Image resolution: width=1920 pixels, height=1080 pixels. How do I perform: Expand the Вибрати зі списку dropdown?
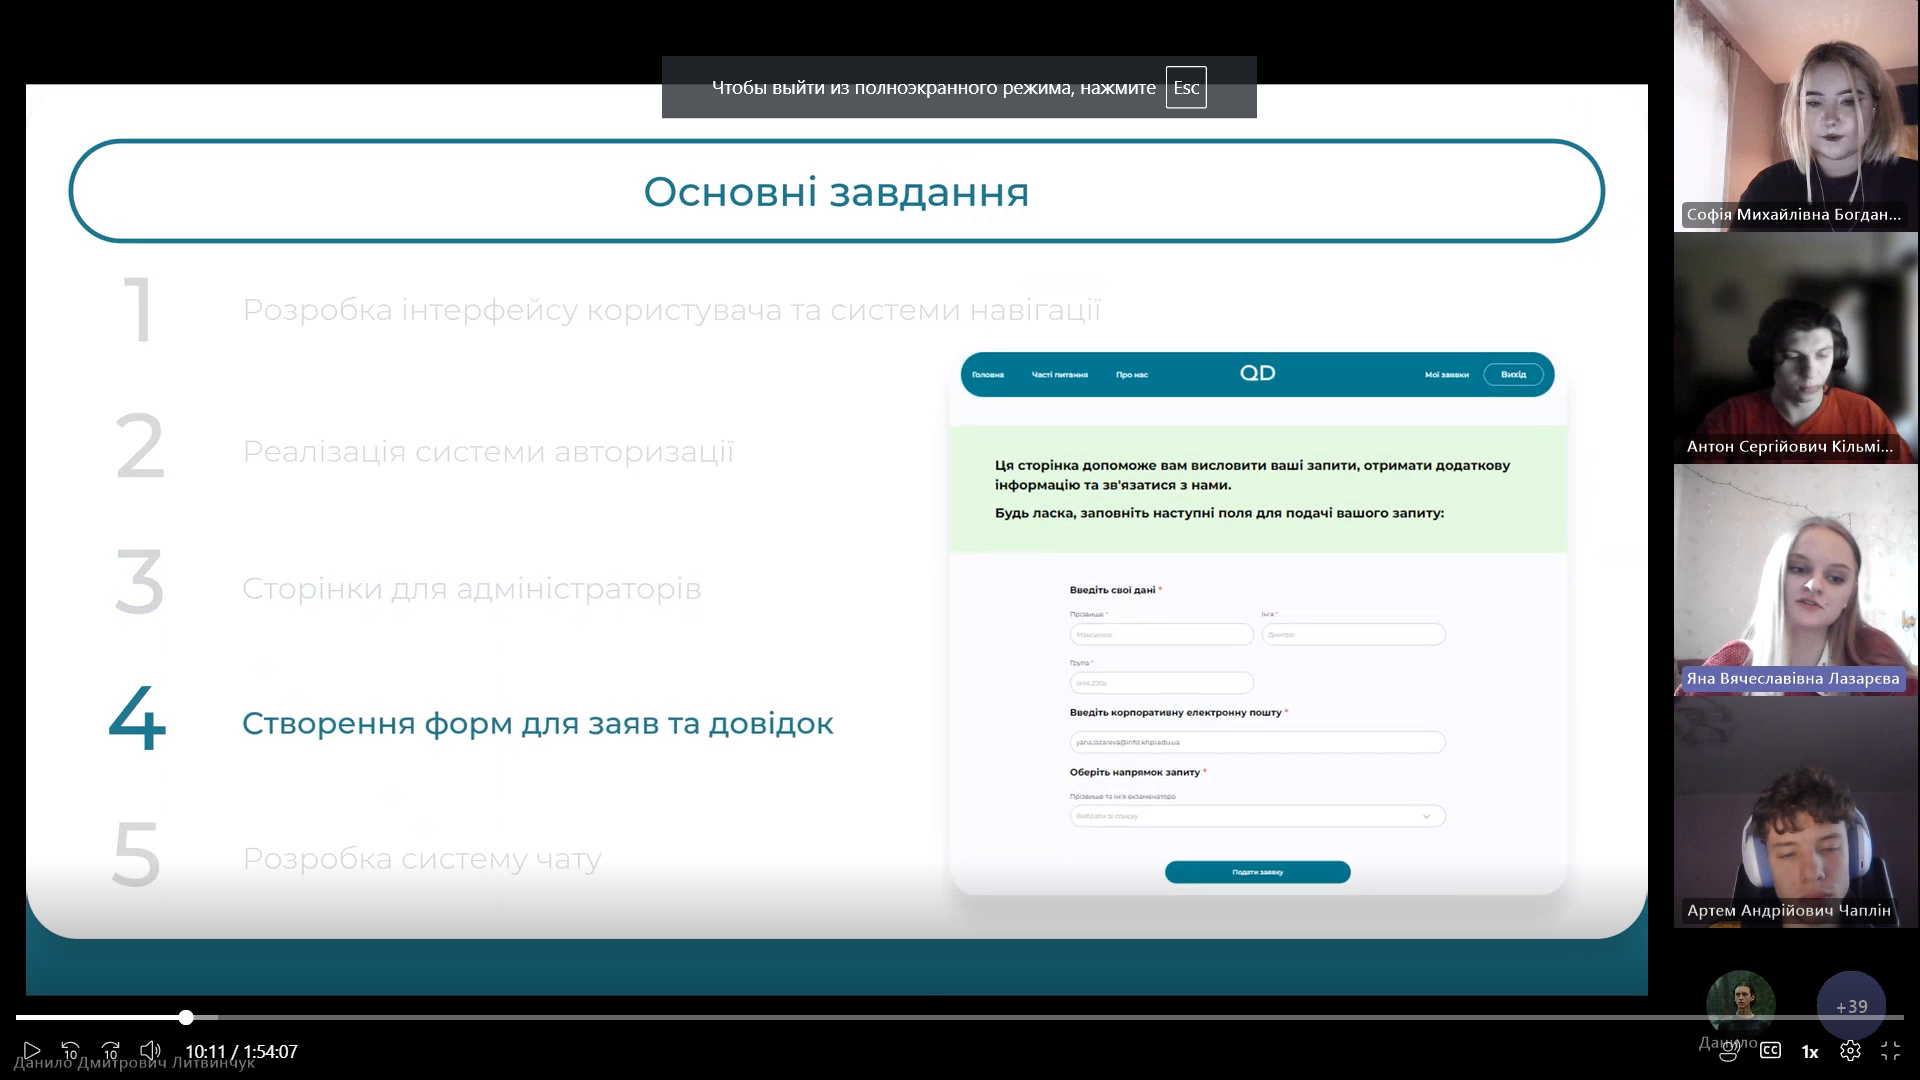click(1257, 816)
